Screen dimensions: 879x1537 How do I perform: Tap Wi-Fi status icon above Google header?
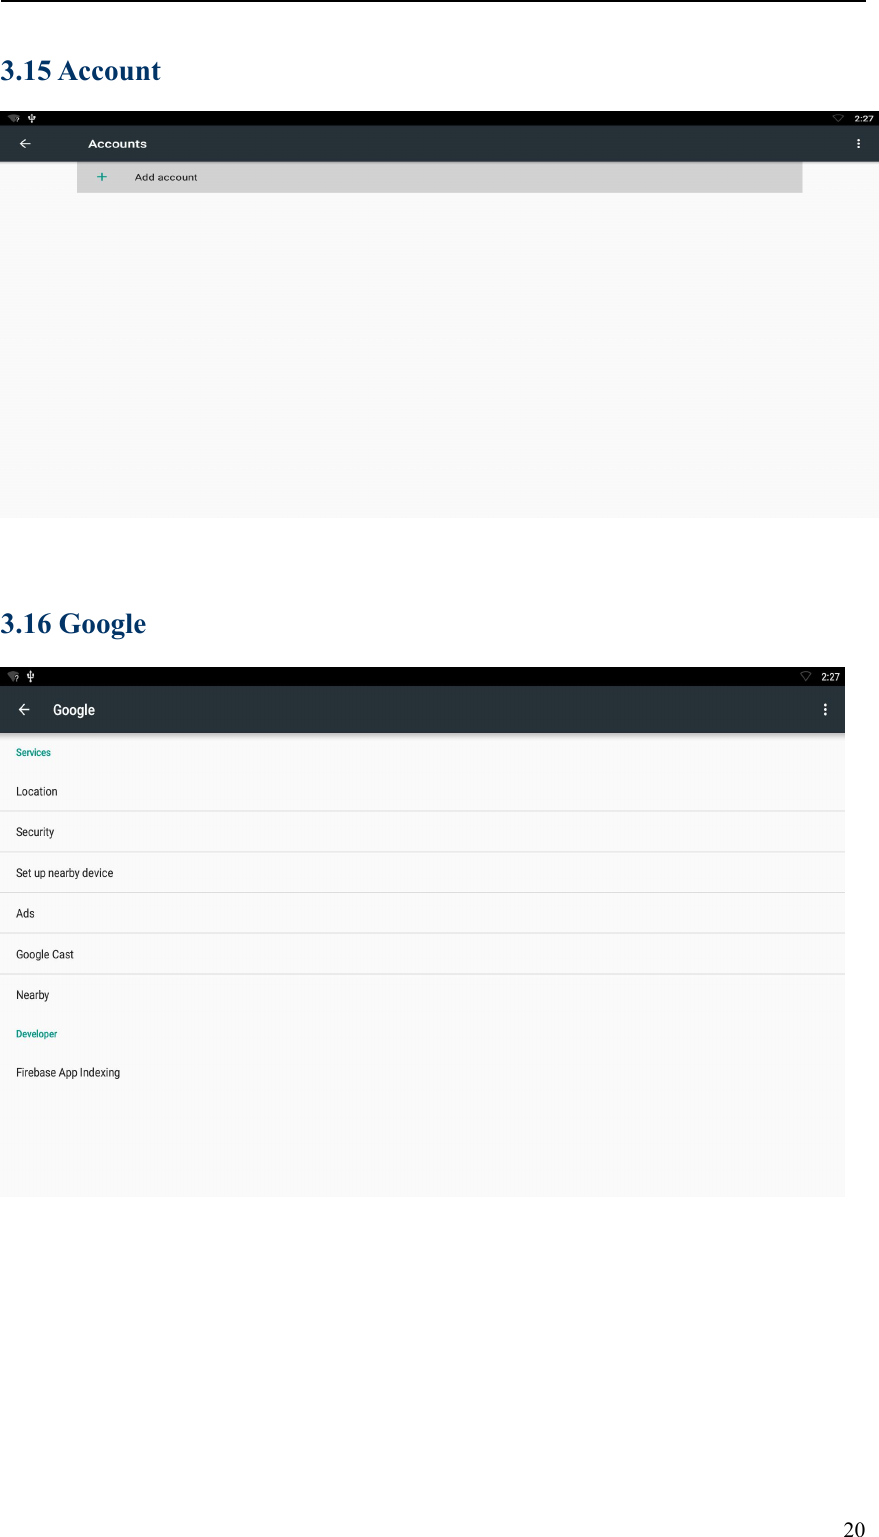[14, 677]
